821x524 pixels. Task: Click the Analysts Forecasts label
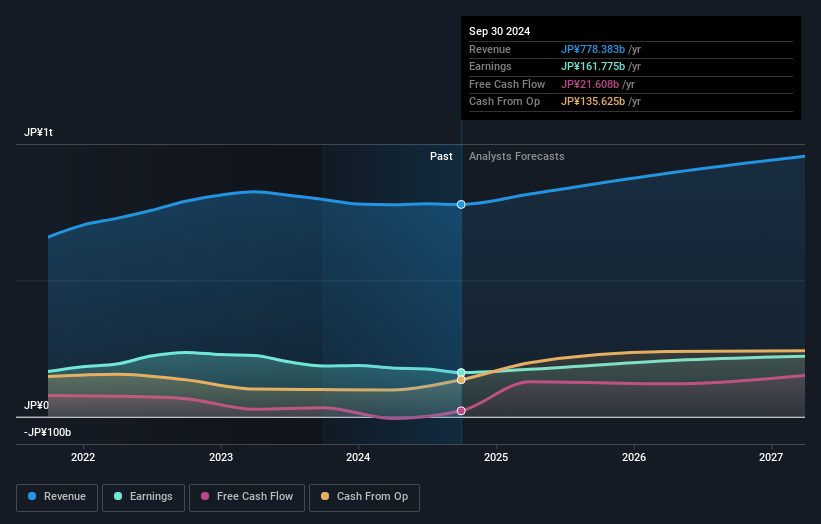click(516, 157)
